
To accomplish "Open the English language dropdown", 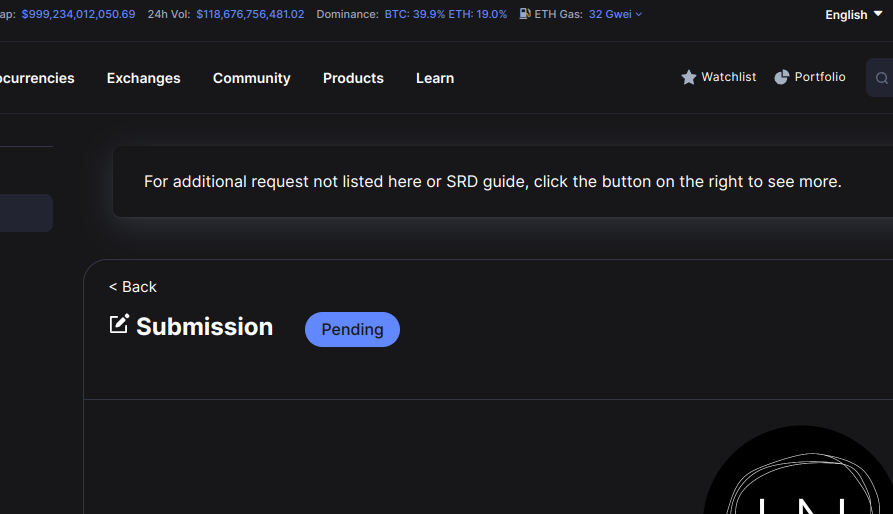I will [853, 15].
